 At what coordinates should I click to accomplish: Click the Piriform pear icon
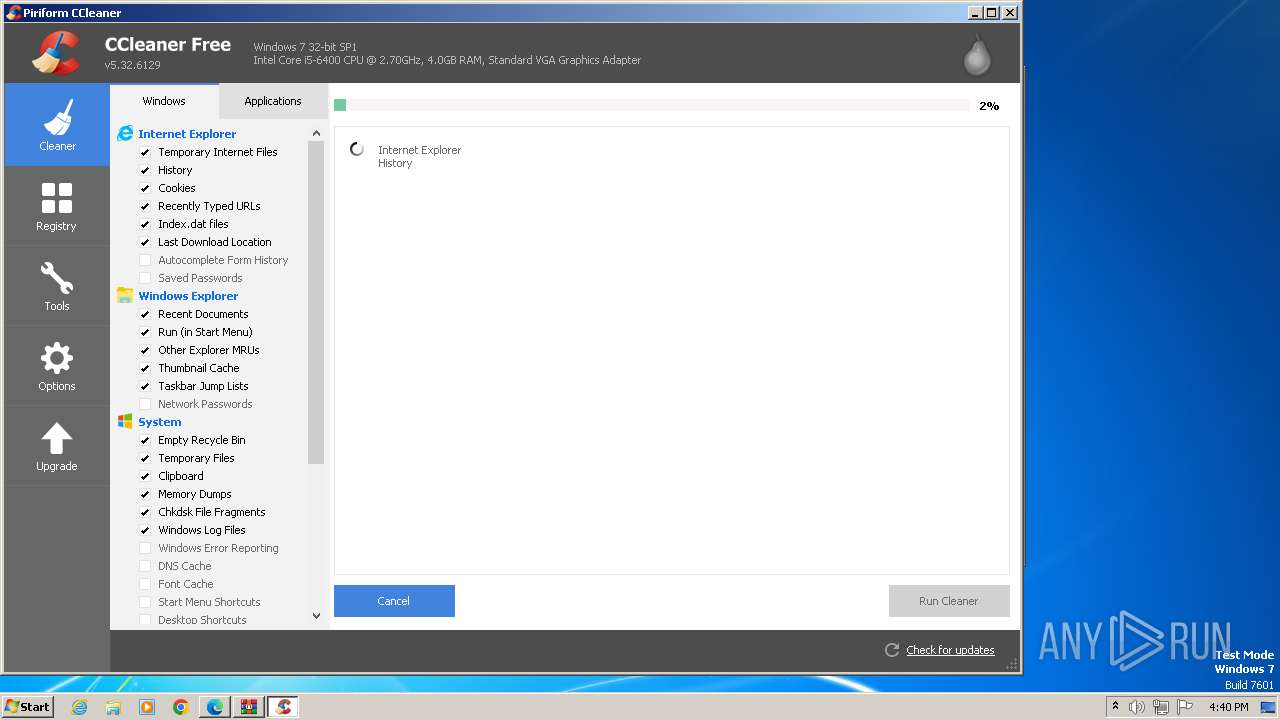coord(977,56)
